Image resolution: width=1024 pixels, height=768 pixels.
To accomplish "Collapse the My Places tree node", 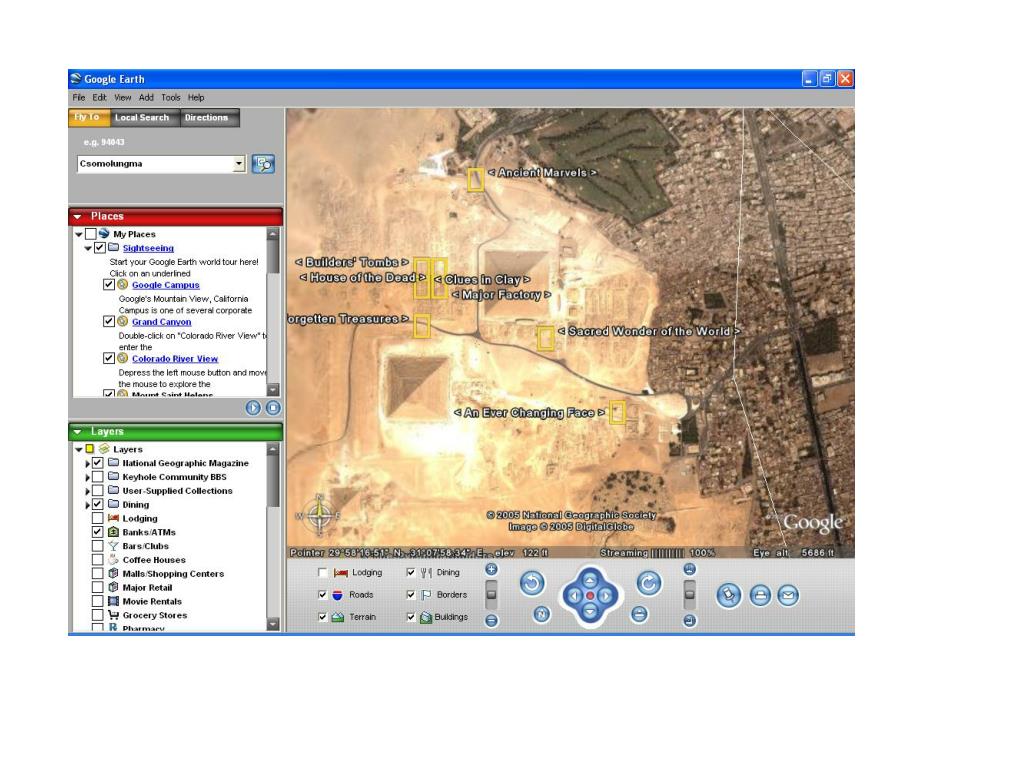I will click(79, 234).
